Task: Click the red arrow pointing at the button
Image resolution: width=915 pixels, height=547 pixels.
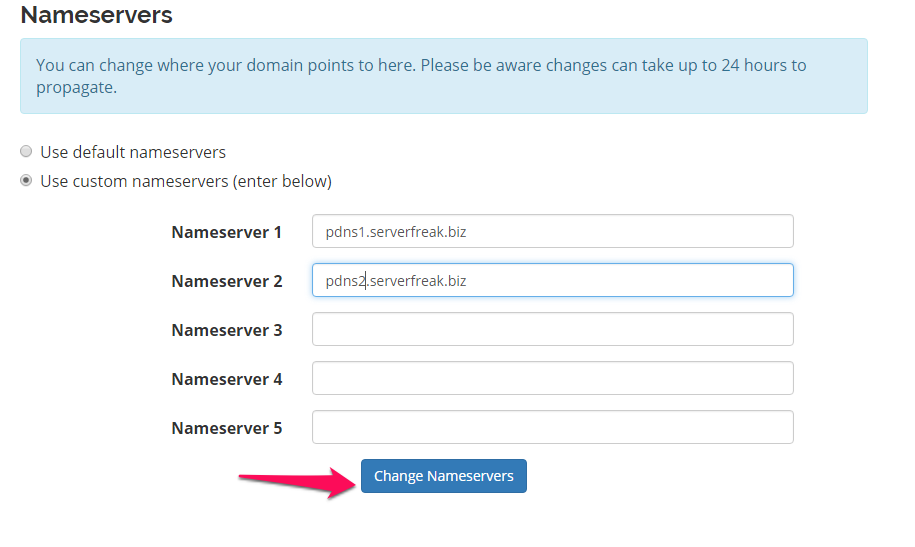Action: coord(298,482)
